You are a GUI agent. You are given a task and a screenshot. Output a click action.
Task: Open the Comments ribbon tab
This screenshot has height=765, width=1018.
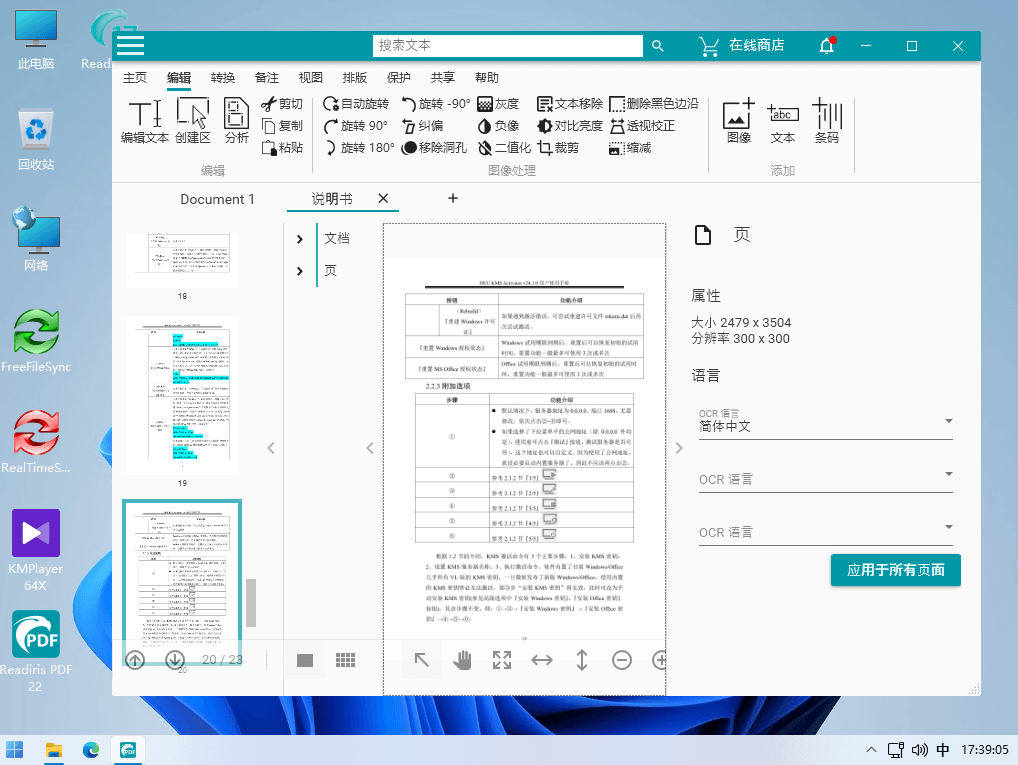click(x=267, y=78)
